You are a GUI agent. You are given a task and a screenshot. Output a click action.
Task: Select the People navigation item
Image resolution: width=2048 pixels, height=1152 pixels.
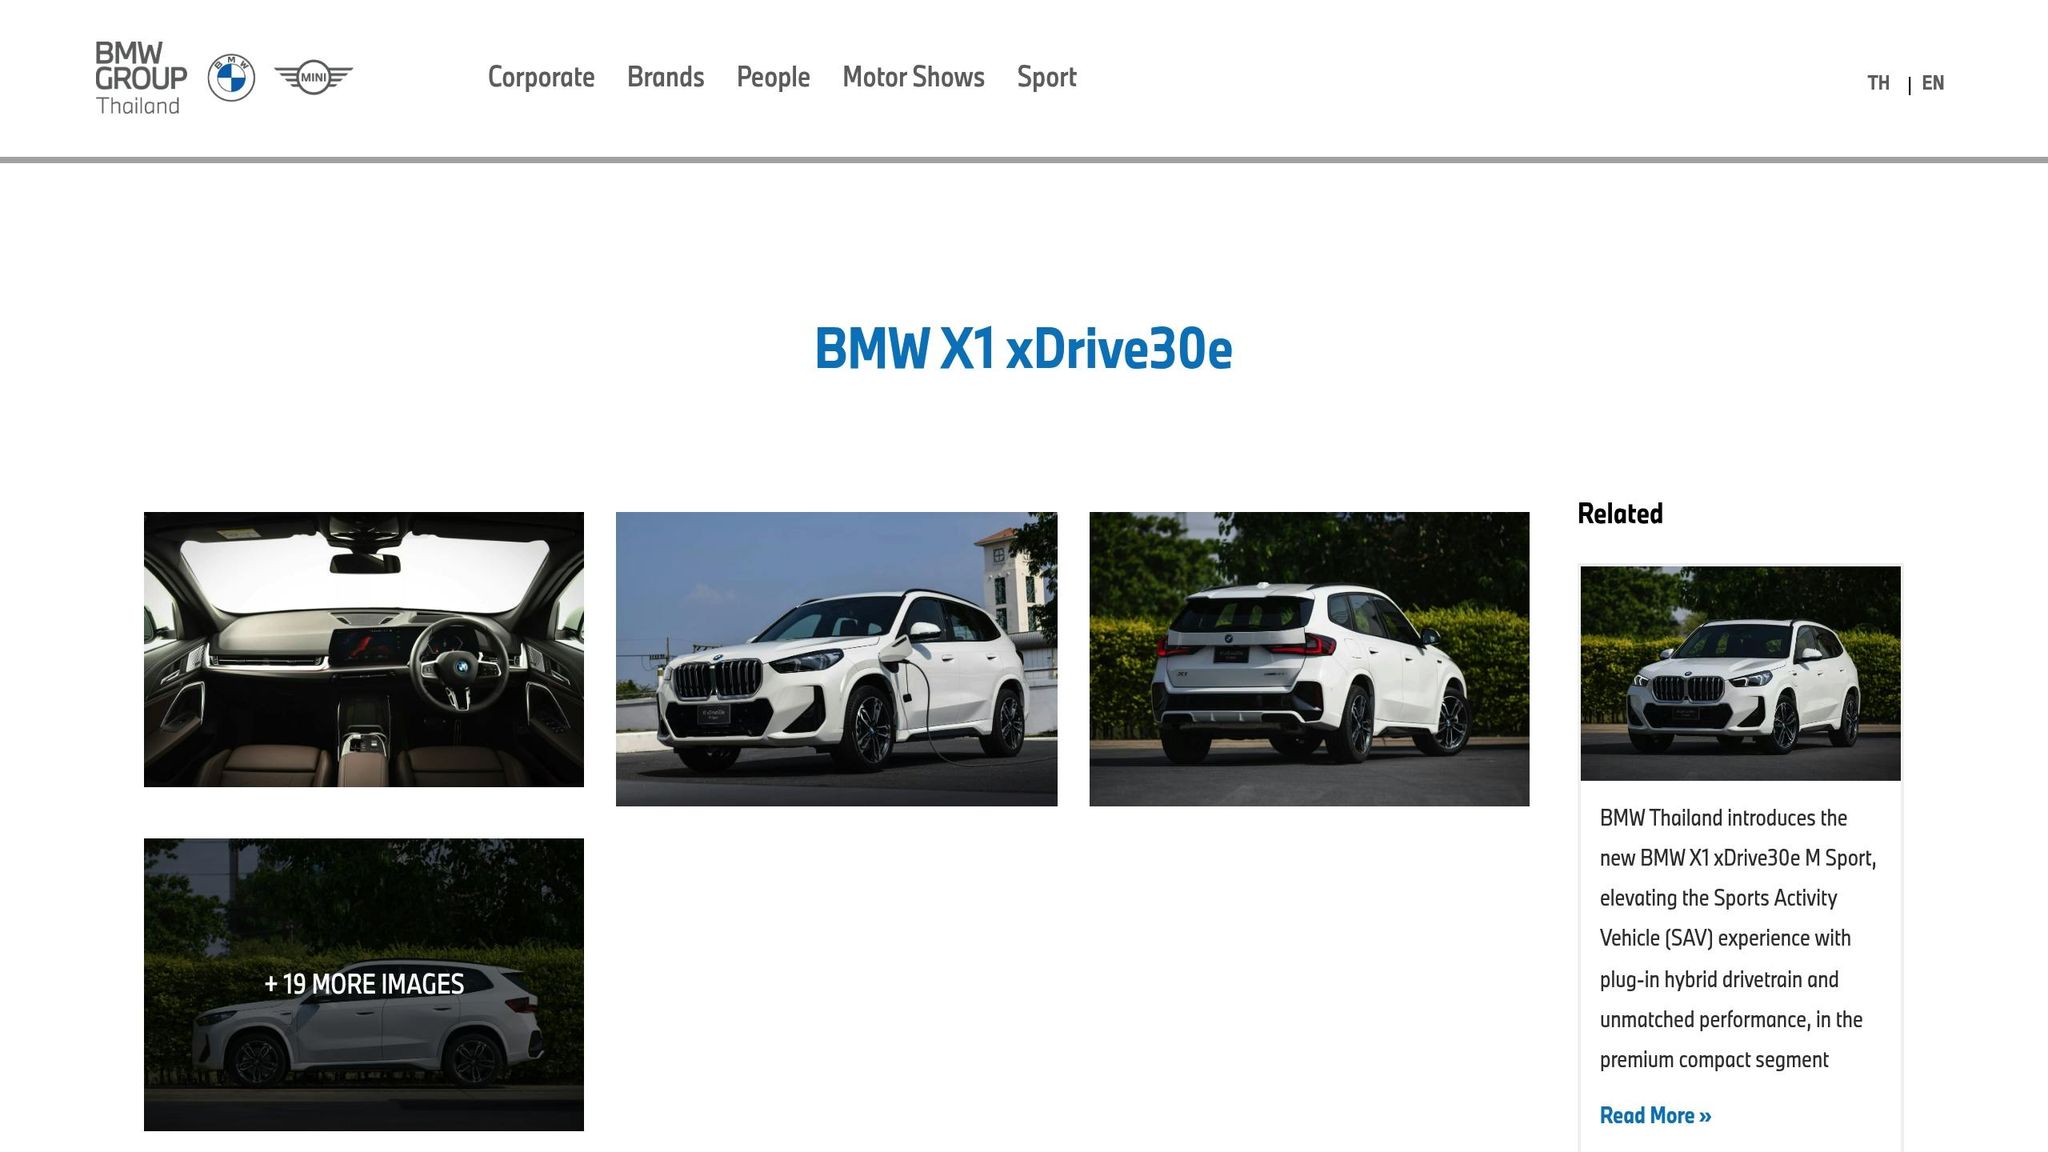click(773, 77)
